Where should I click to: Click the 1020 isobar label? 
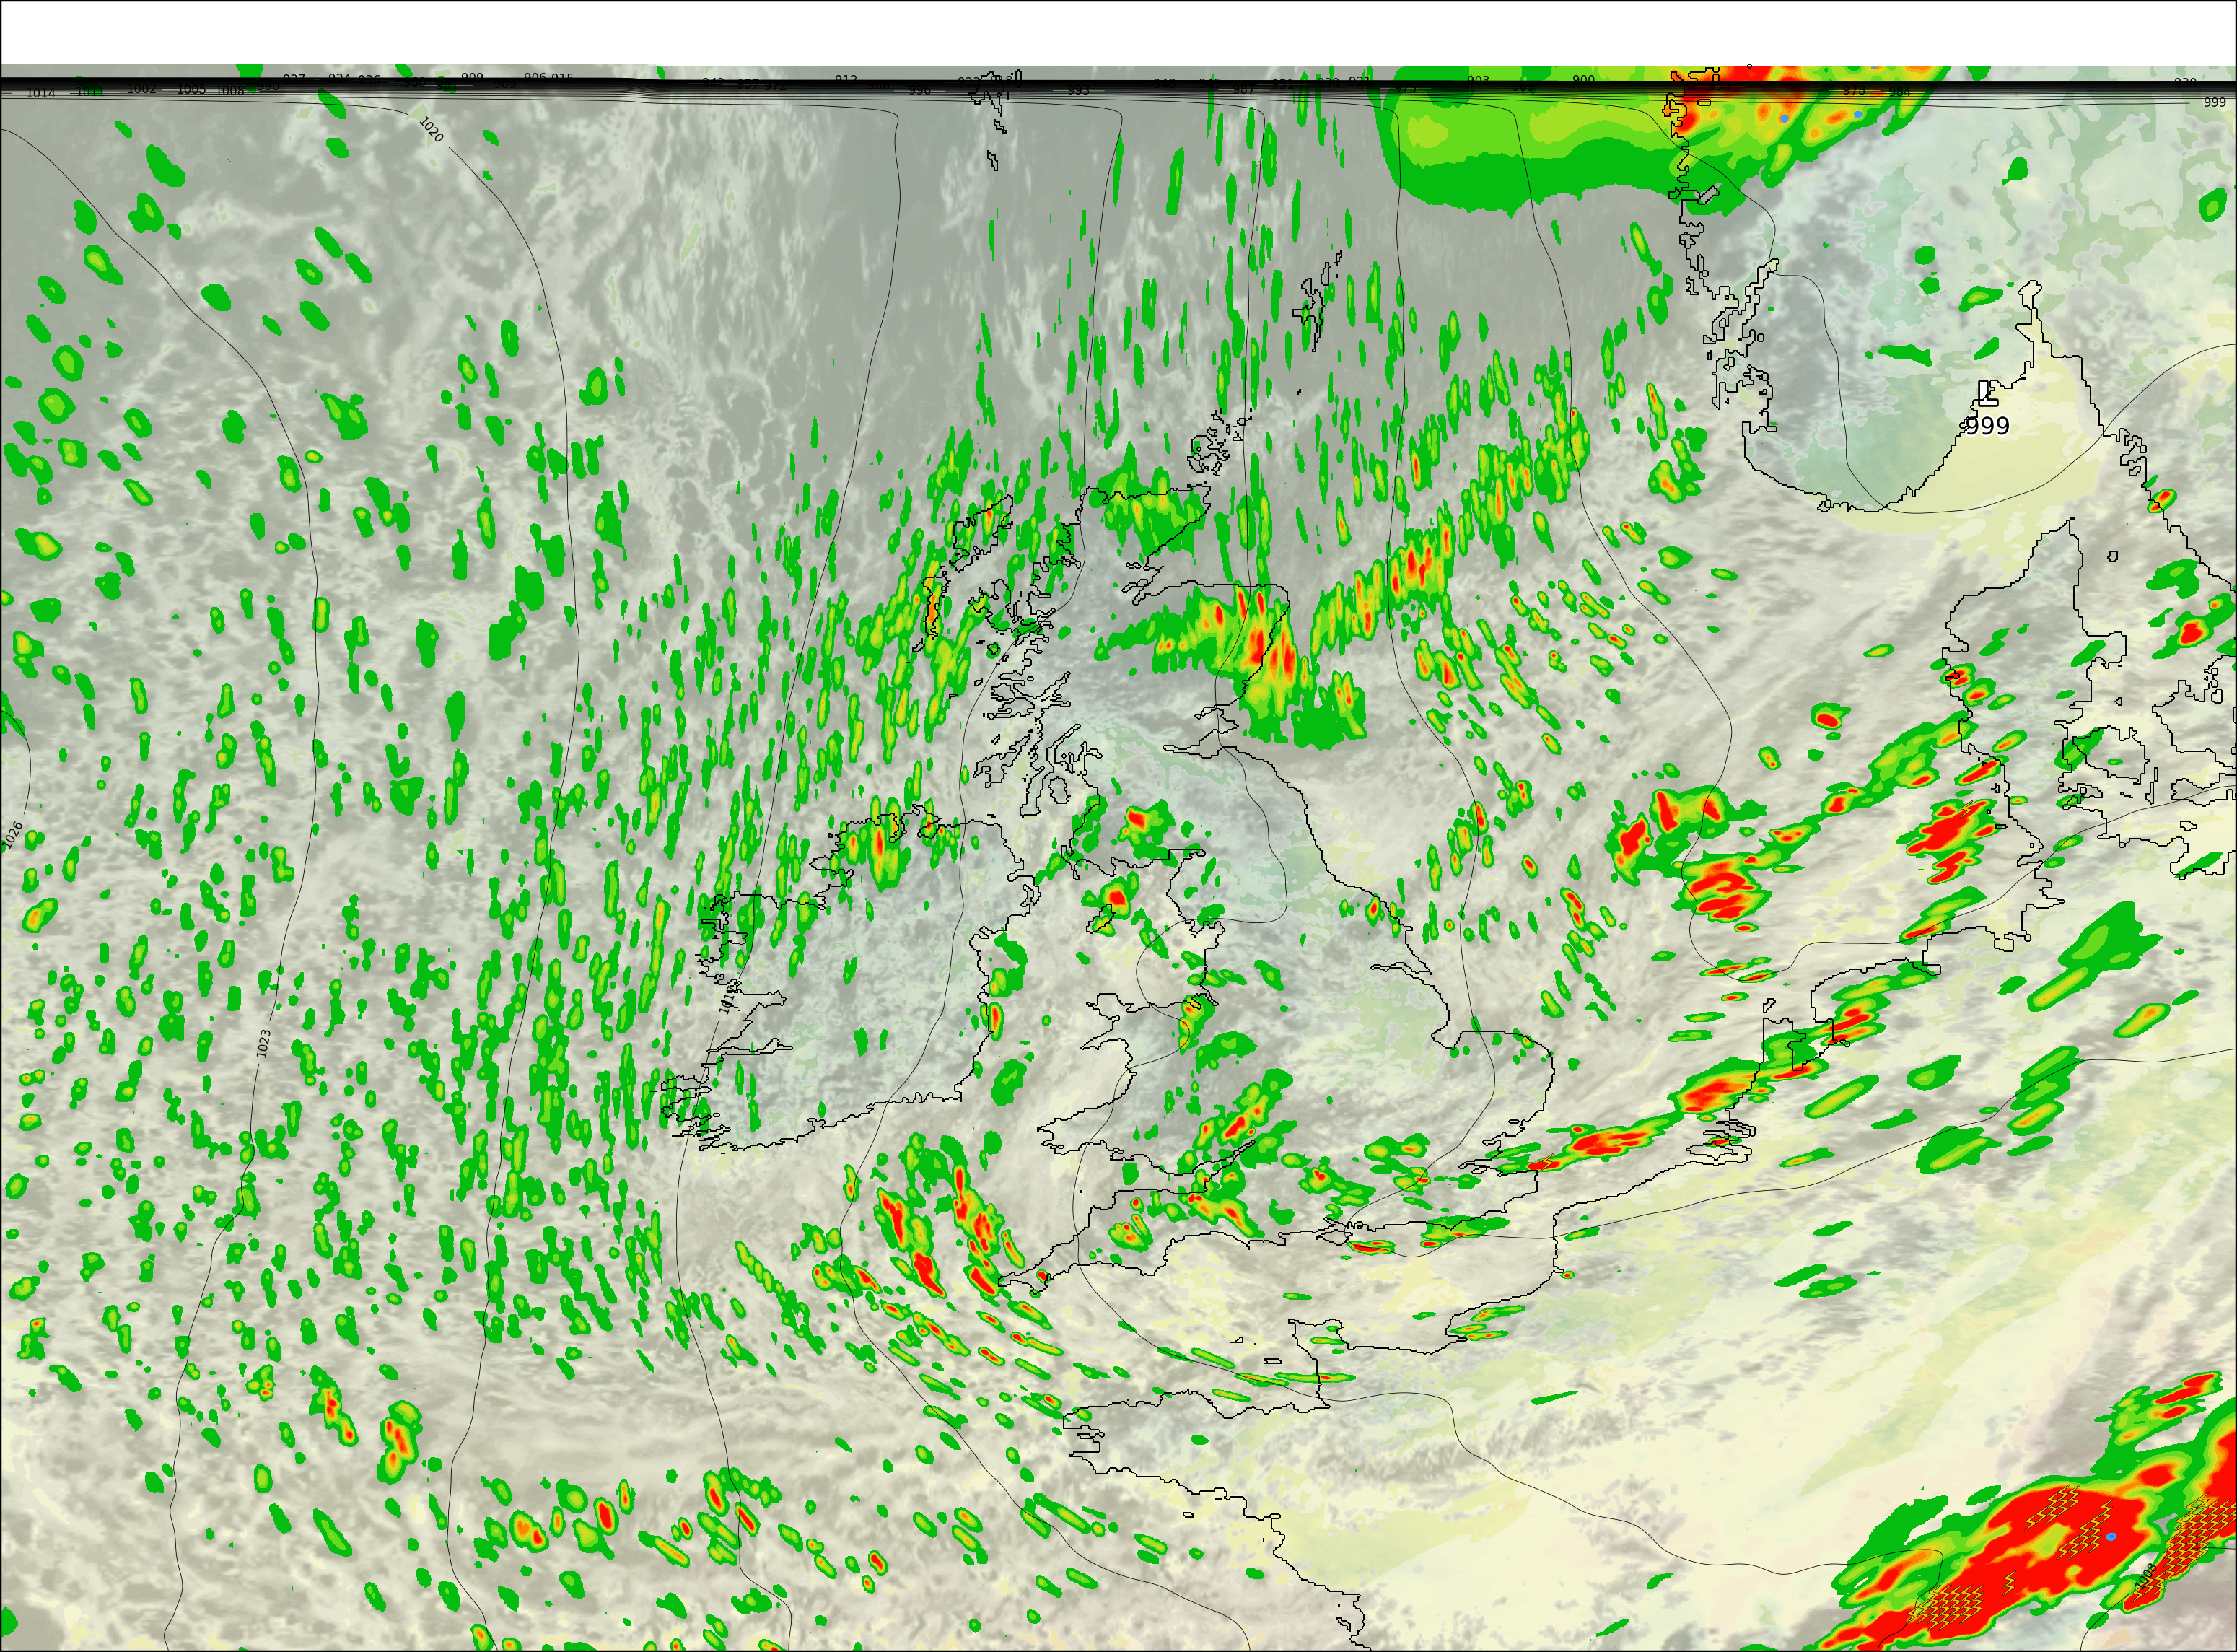tap(431, 129)
